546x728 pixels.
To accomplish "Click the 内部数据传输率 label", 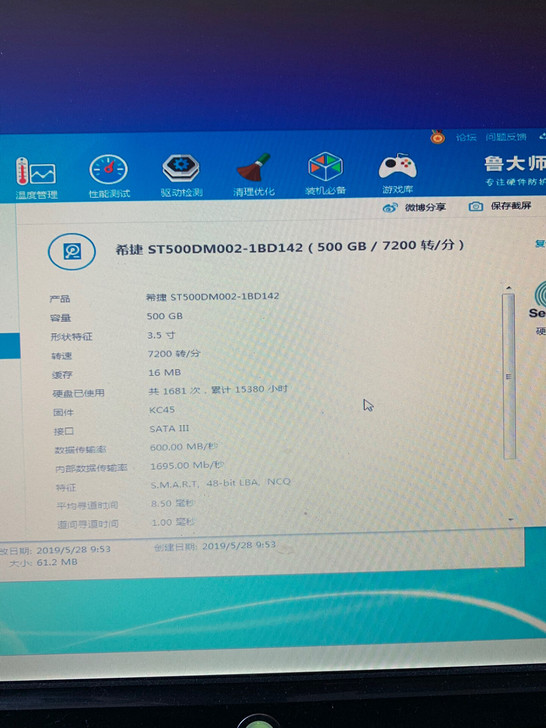I will (91, 468).
